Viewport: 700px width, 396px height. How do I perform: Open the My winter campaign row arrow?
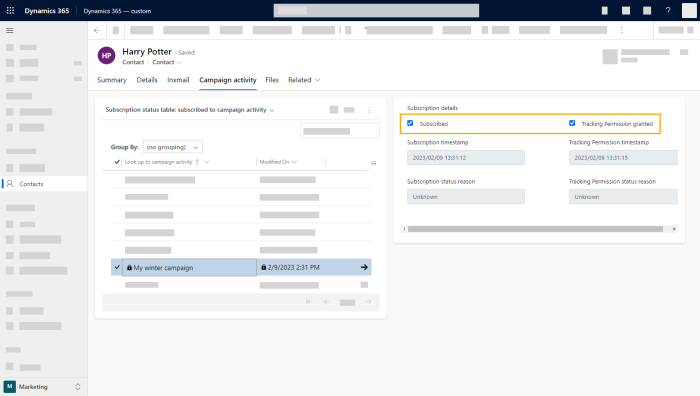(364, 267)
